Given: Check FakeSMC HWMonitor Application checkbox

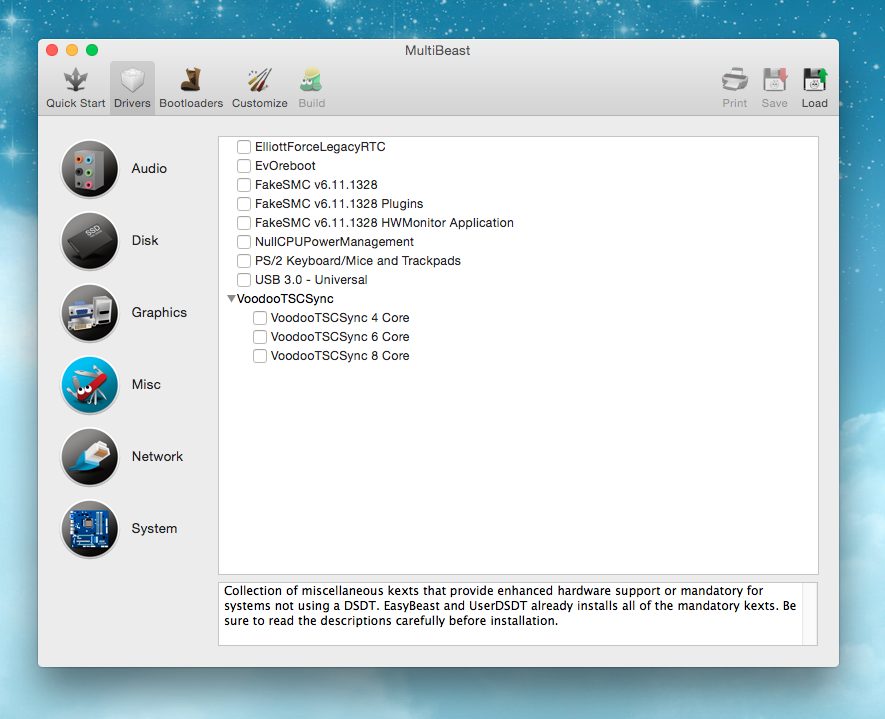Looking at the screenshot, I should [x=244, y=223].
